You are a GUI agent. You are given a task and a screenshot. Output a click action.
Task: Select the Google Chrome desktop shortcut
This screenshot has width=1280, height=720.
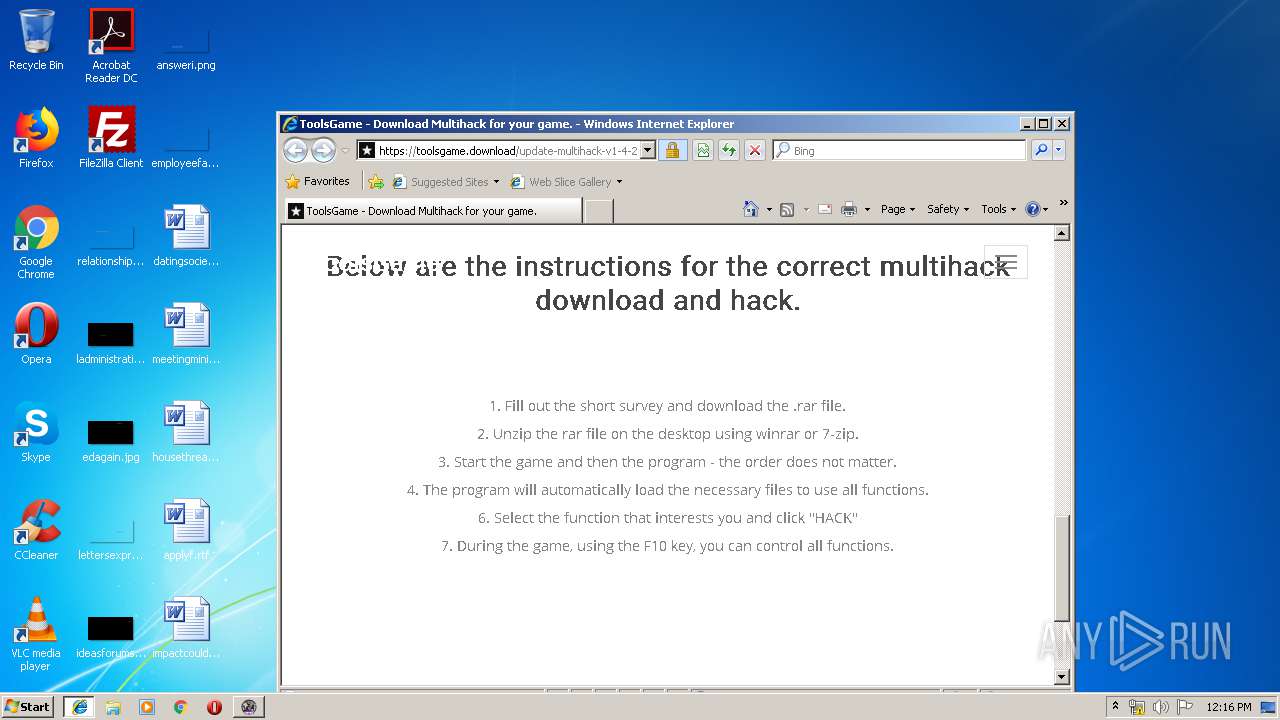tap(36, 242)
